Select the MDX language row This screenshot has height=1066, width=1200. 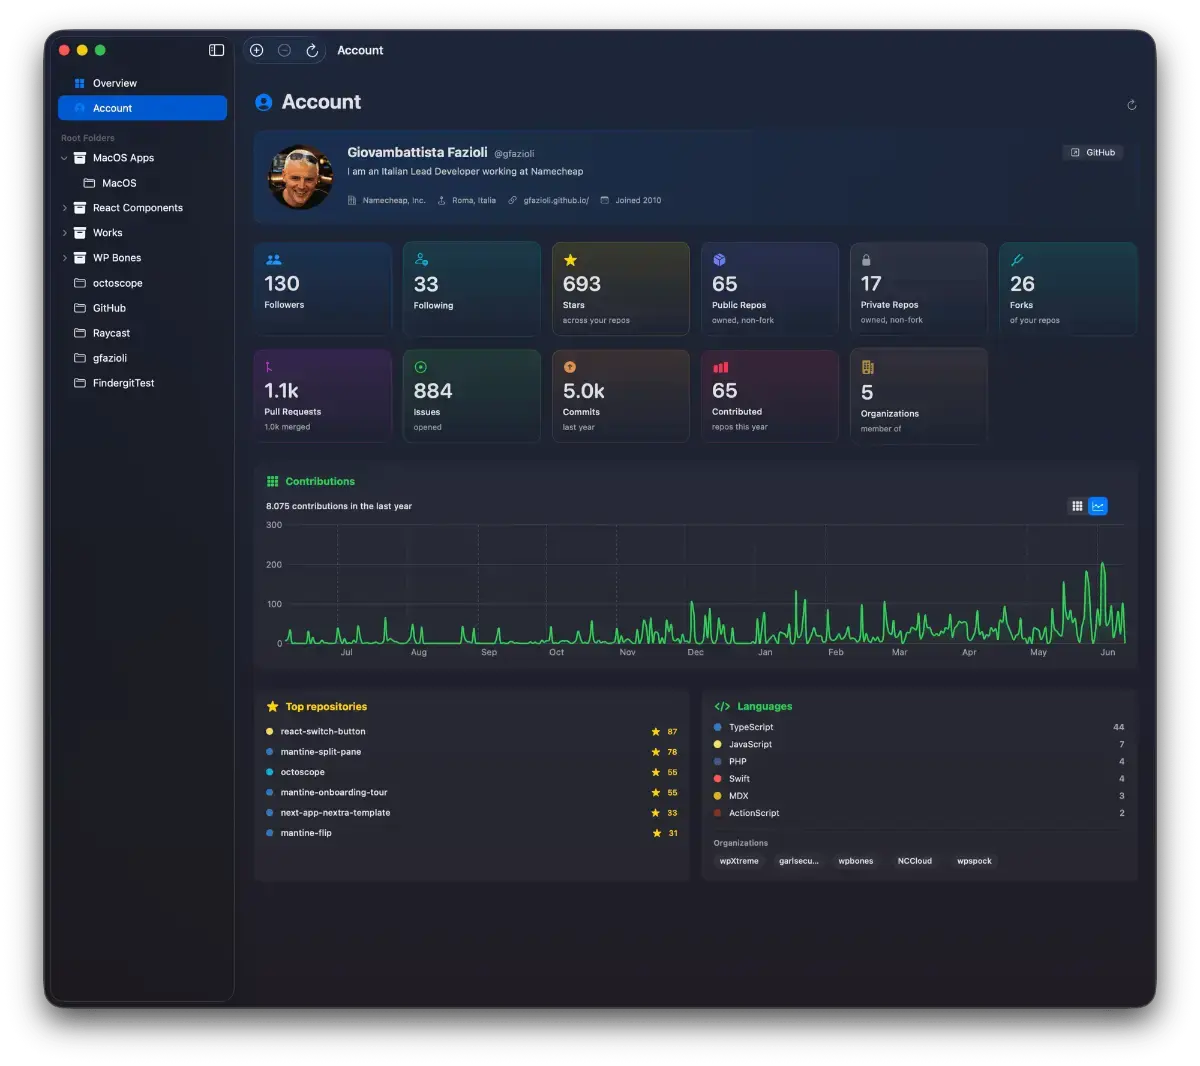click(x=919, y=796)
